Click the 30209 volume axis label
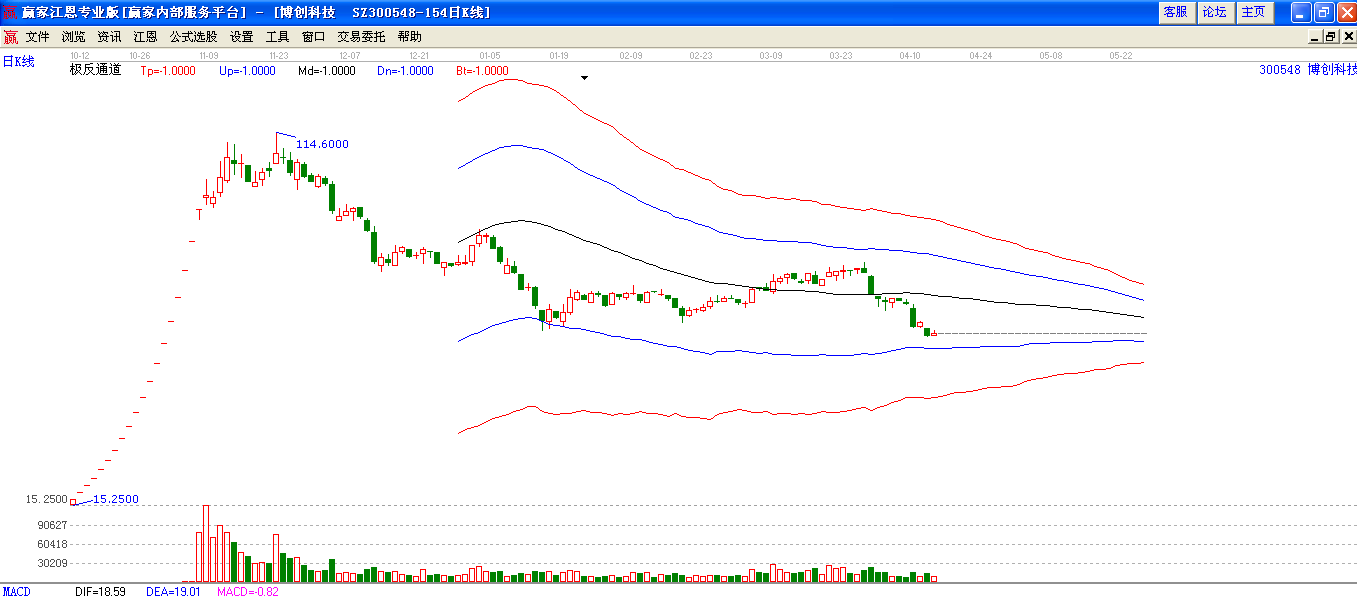 pos(52,563)
